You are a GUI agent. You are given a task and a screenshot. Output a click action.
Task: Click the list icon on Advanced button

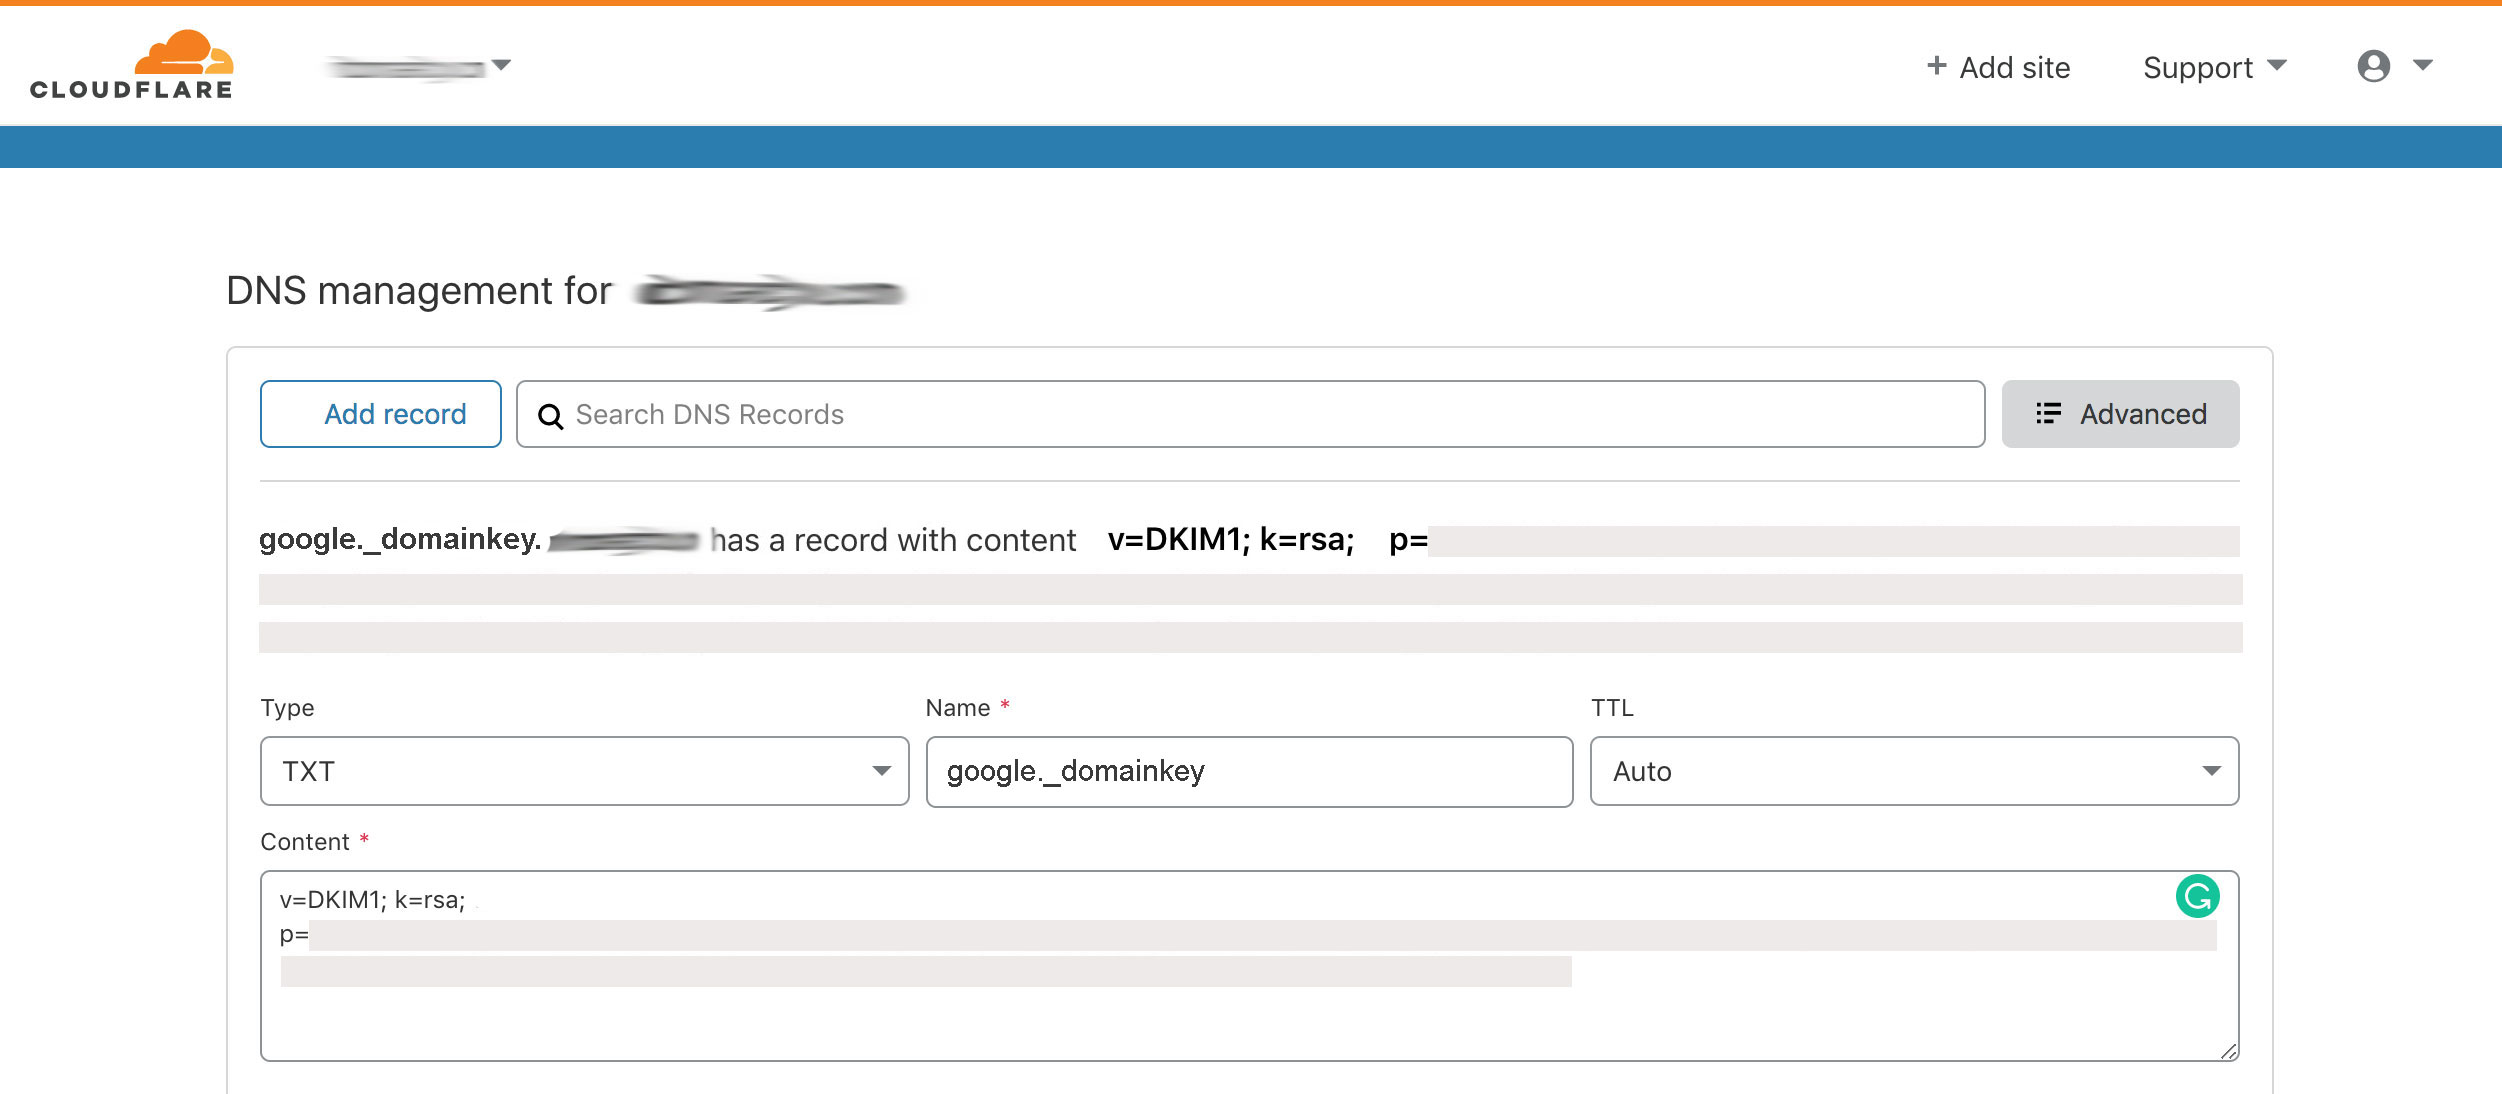[x=2048, y=414]
